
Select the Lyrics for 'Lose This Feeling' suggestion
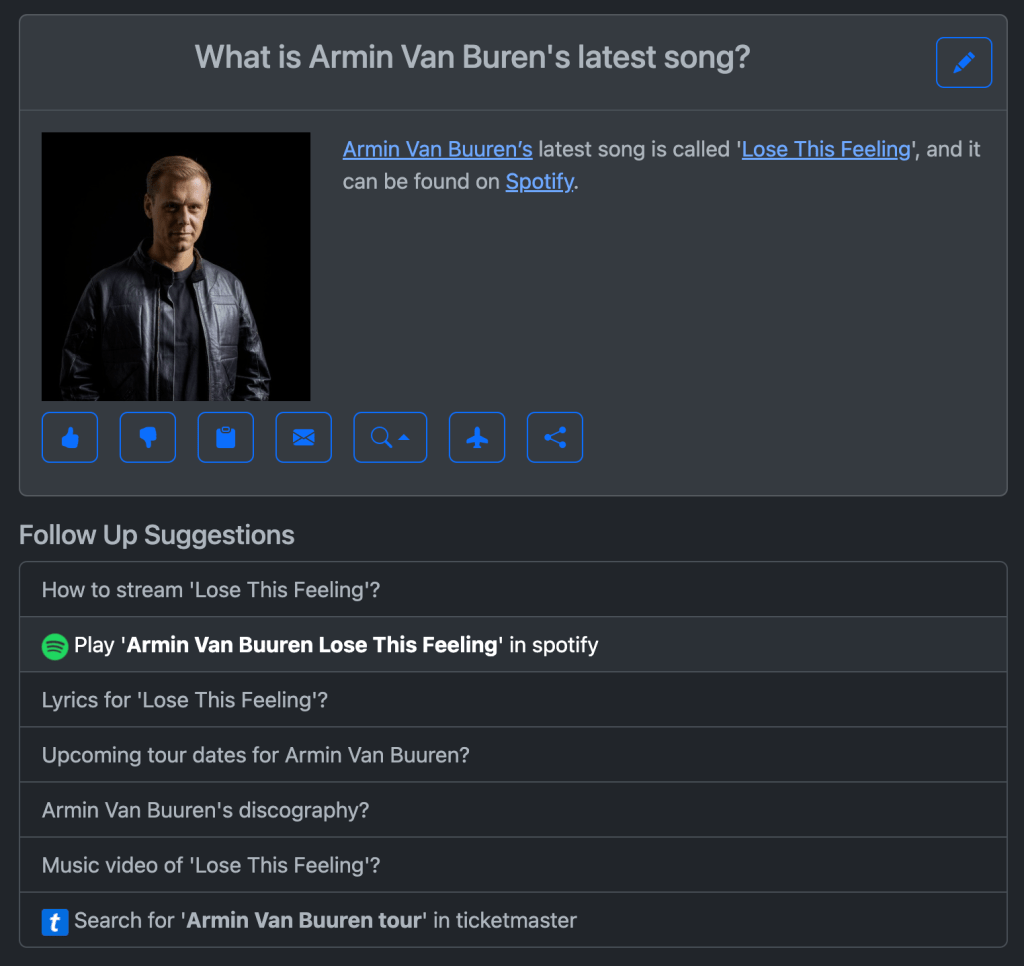click(x=185, y=700)
